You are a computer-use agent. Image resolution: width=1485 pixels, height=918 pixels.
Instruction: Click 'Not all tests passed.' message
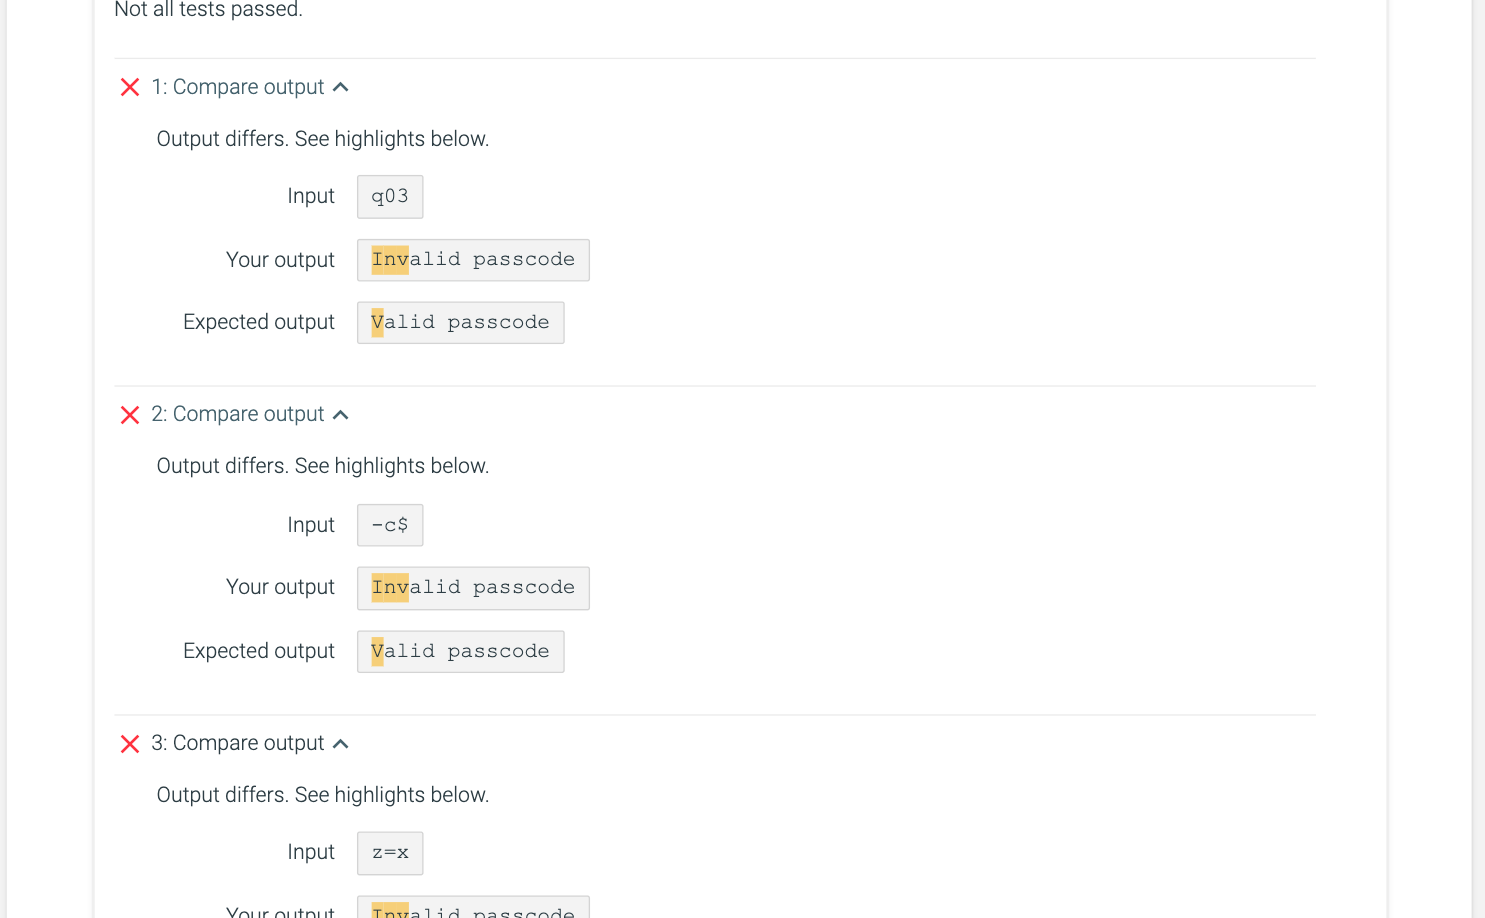click(208, 10)
